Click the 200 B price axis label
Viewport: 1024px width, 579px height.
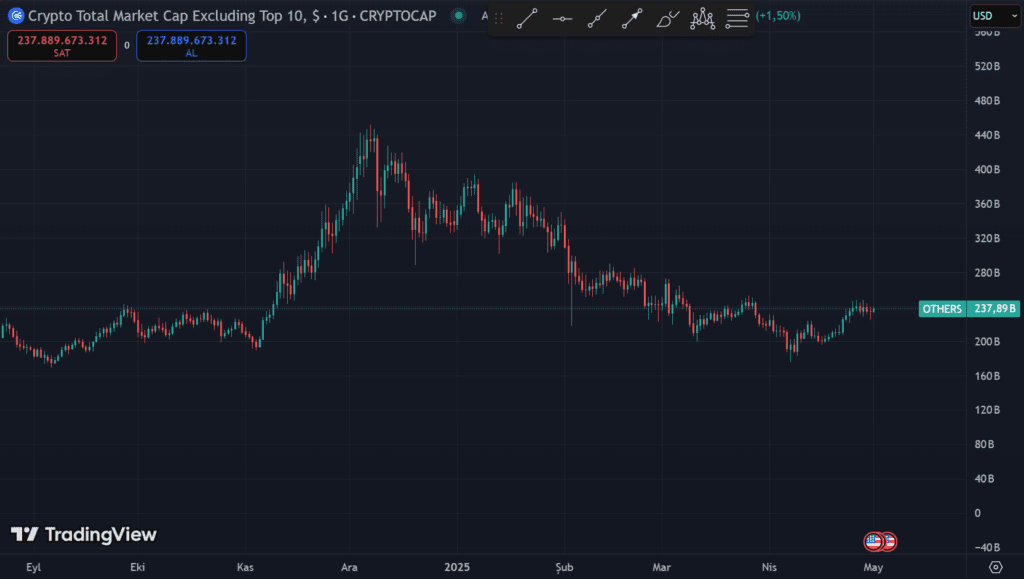tap(987, 341)
